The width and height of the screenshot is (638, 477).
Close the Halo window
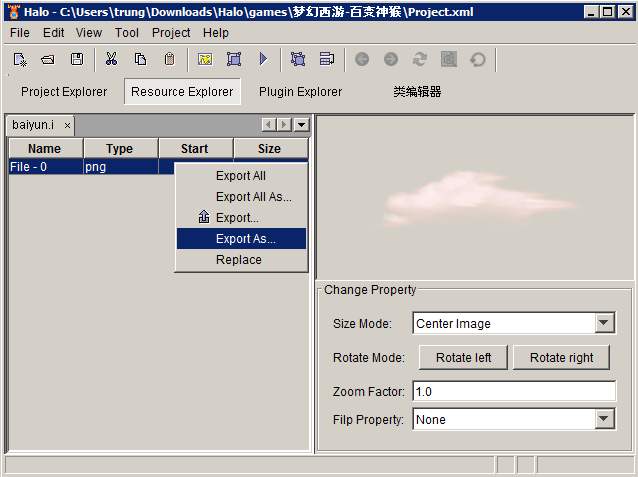[x=625, y=12]
